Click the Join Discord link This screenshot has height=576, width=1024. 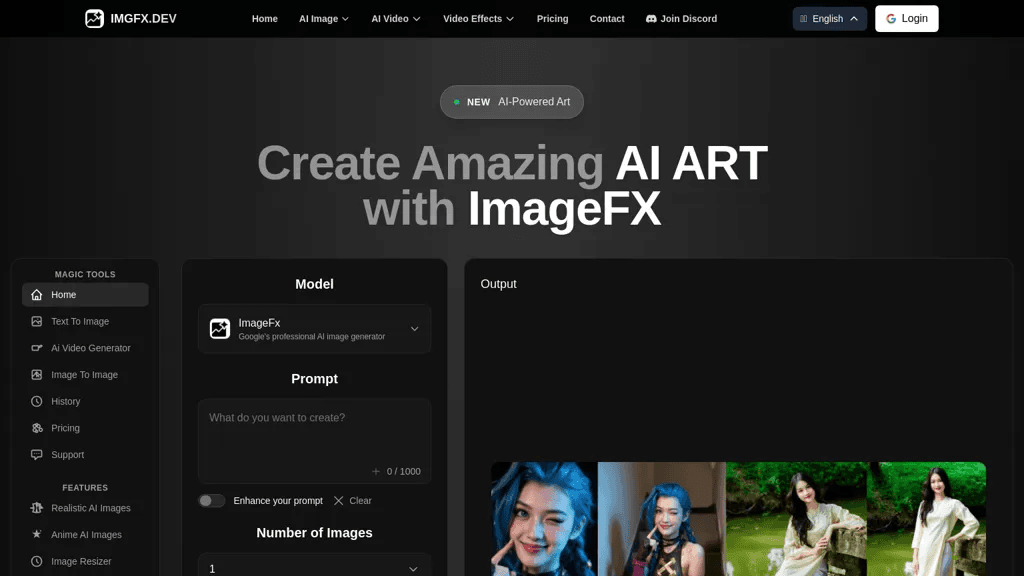pyautogui.click(x=681, y=19)
